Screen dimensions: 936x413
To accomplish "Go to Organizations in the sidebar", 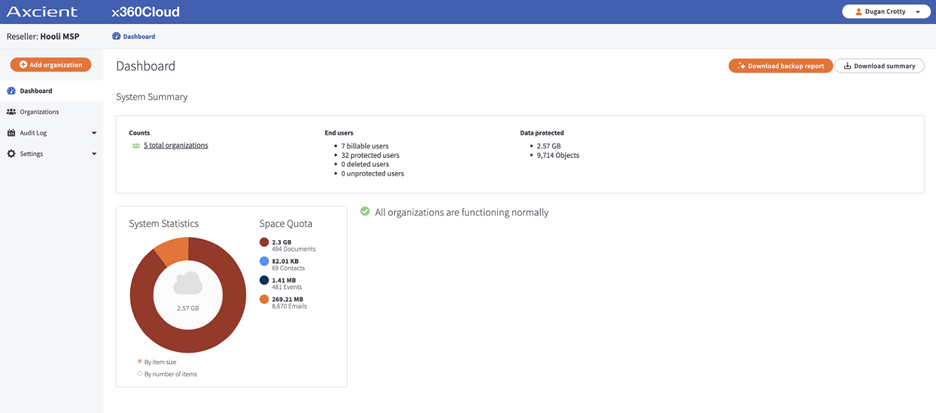I will point(39,112).
